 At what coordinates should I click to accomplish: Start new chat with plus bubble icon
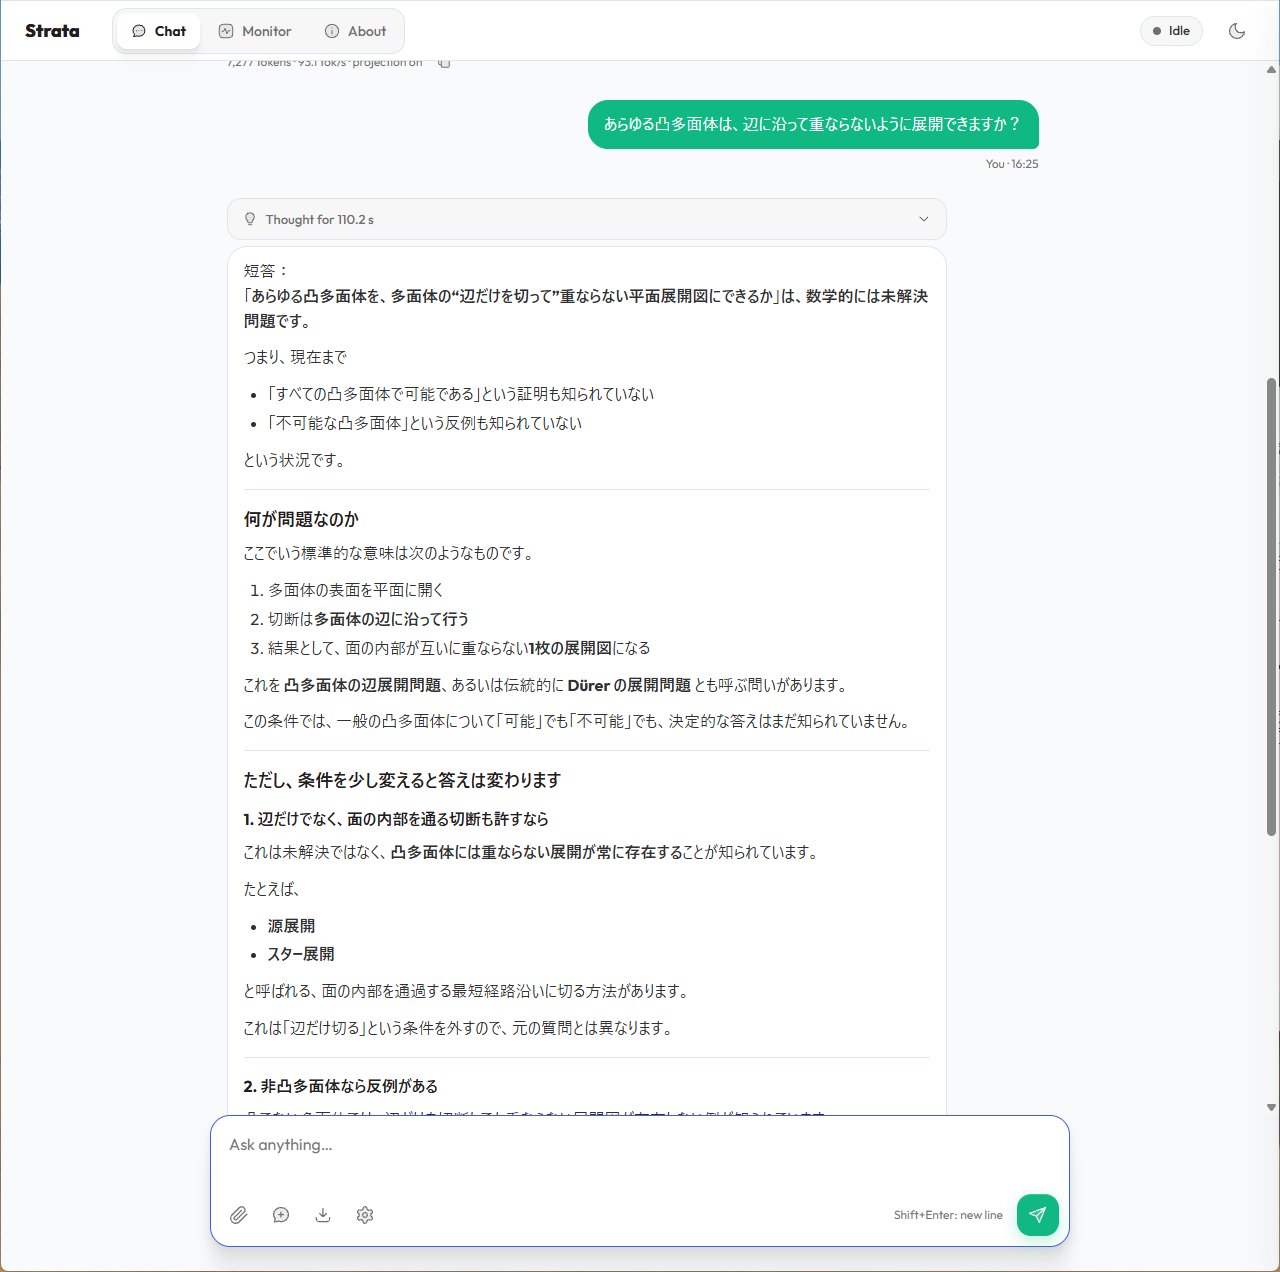(x=281, y=1215)
